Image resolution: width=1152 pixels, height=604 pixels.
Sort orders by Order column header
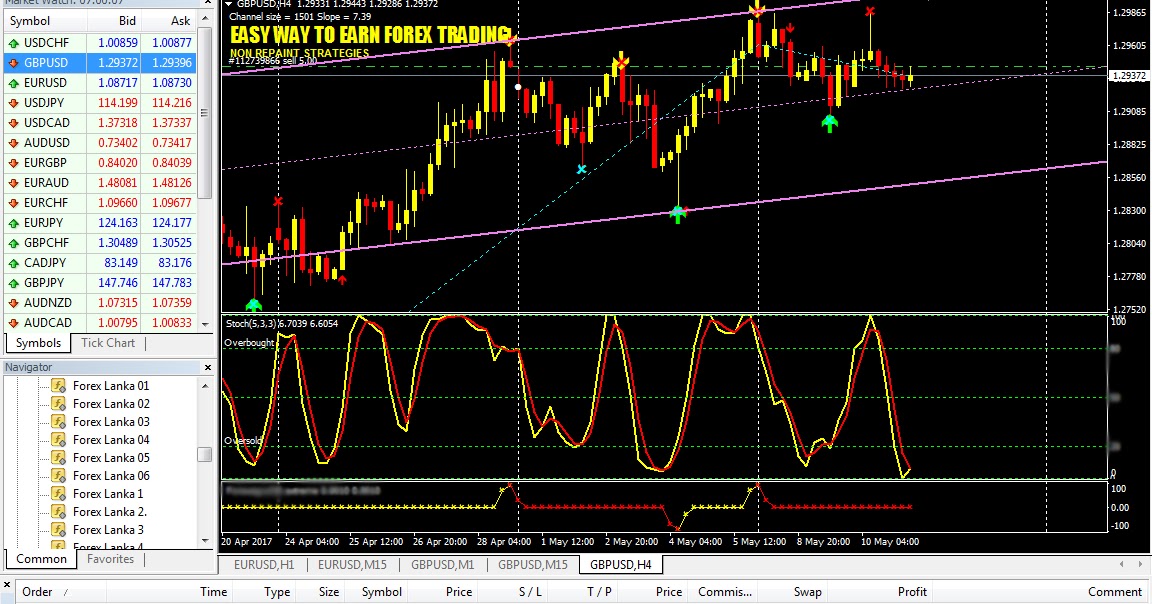60,592
